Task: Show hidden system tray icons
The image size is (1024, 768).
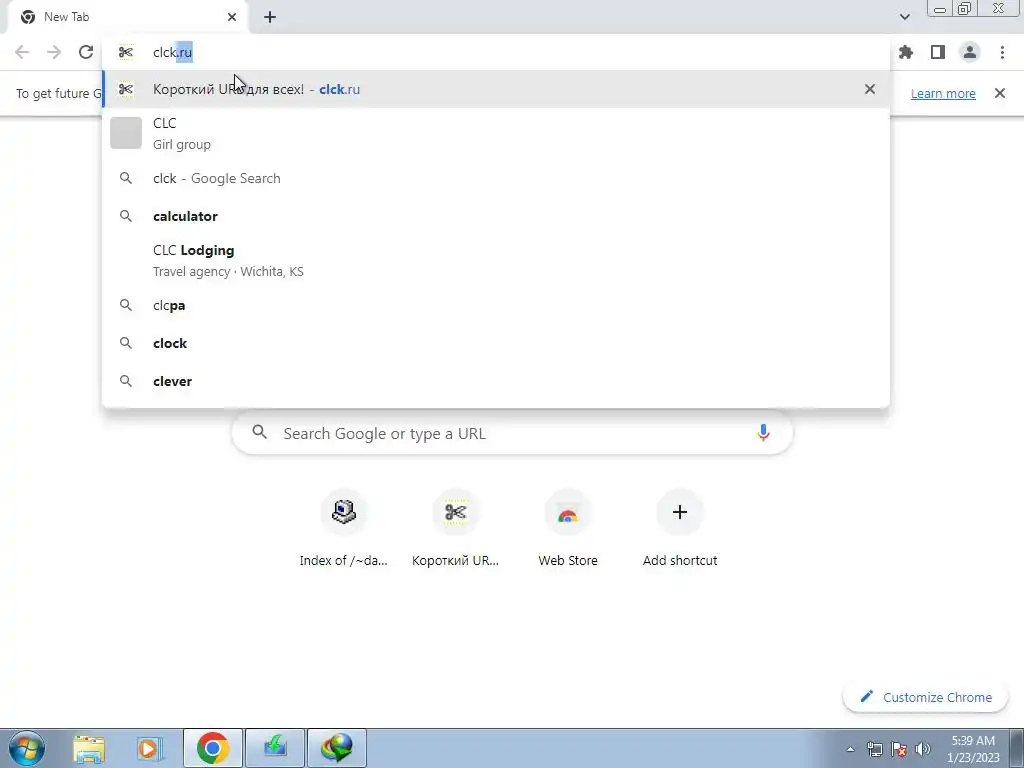Action: click(850, 749)
